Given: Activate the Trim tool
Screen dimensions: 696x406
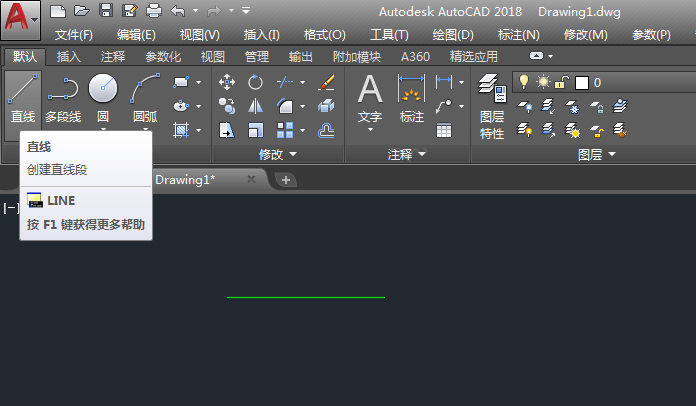Looking at the screenshot, I should tap(285, 82).
